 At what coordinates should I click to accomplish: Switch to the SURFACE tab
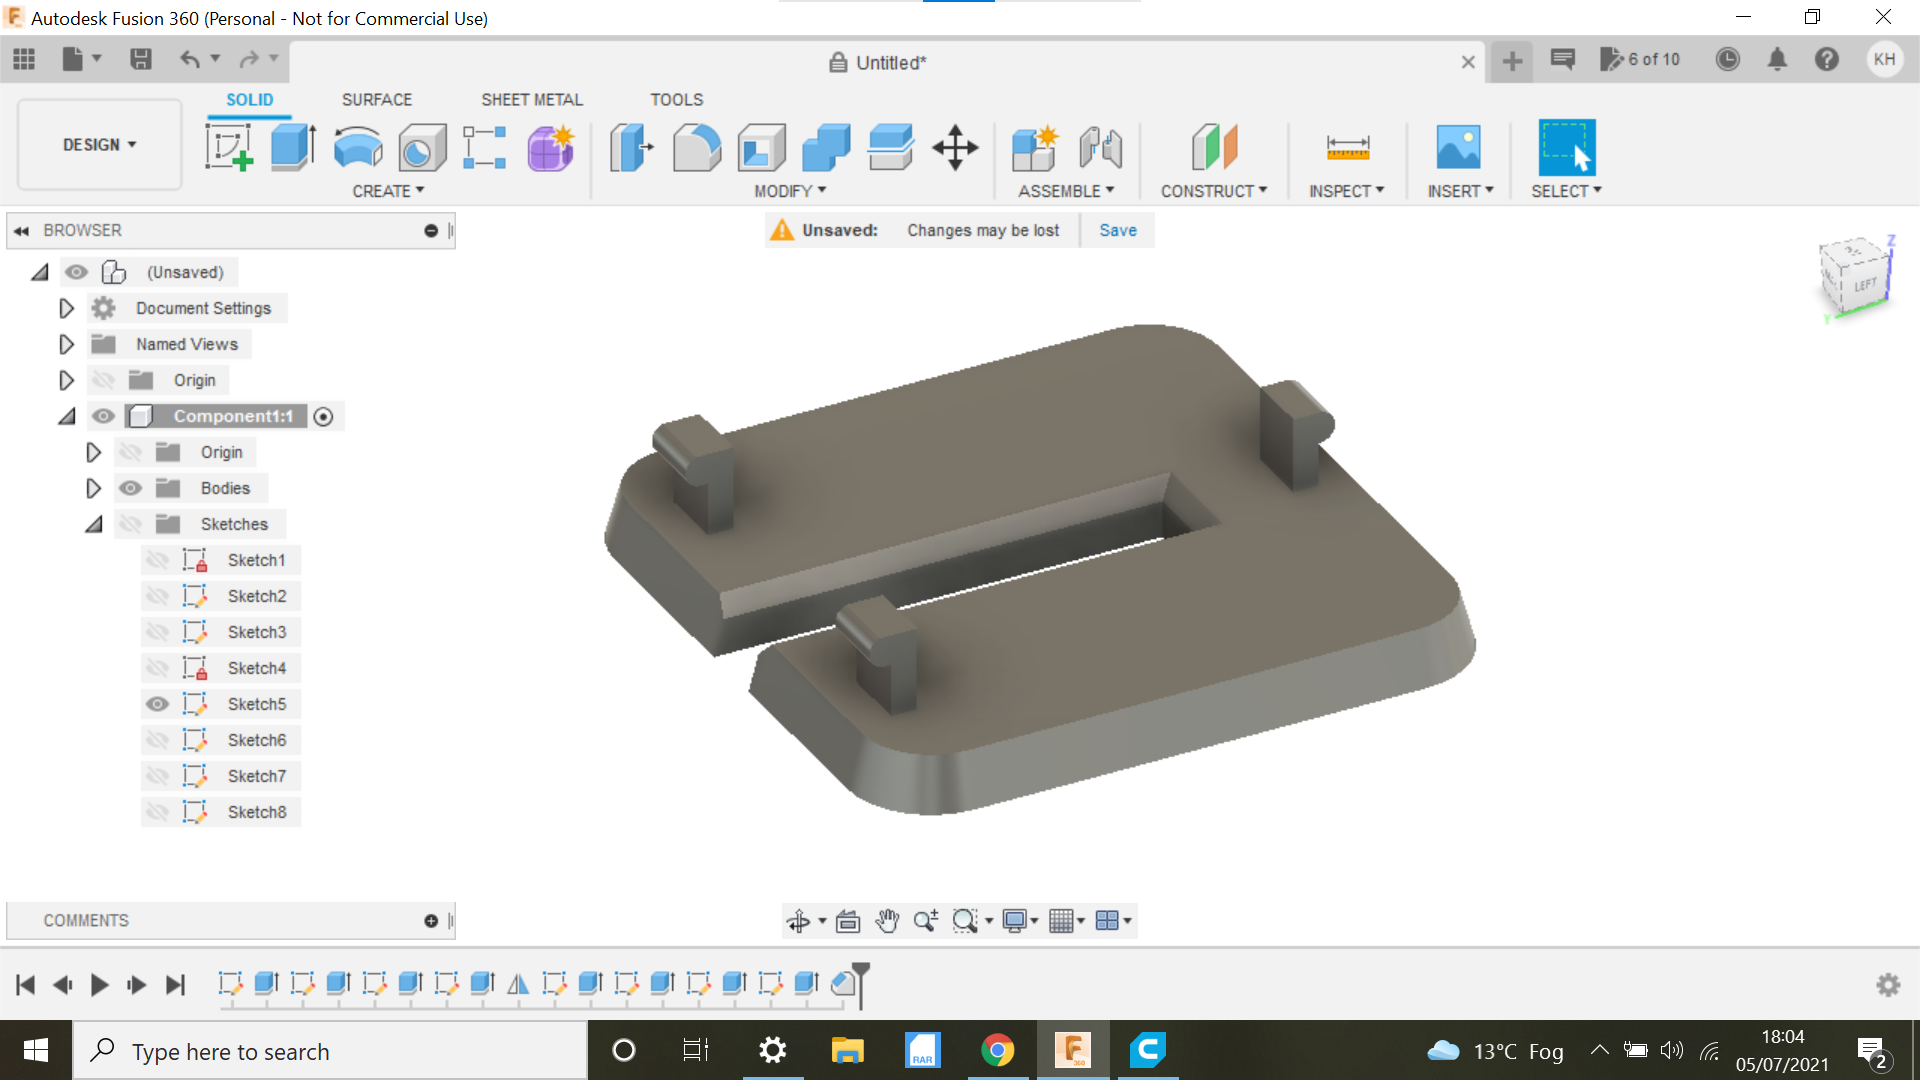(x=377, y=100)
